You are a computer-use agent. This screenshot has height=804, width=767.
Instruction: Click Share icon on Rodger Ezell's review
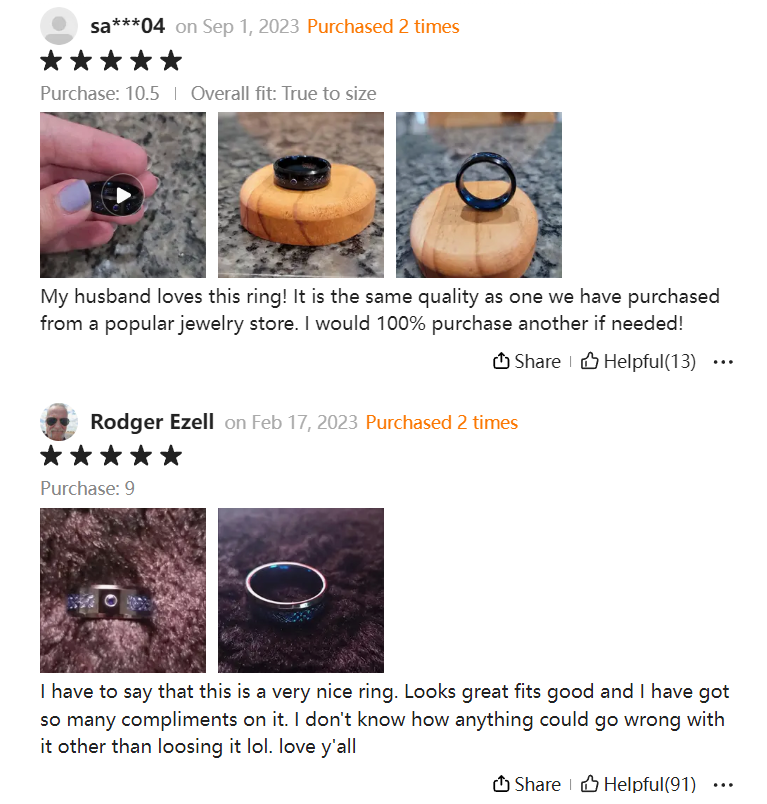tap(501, 784)
